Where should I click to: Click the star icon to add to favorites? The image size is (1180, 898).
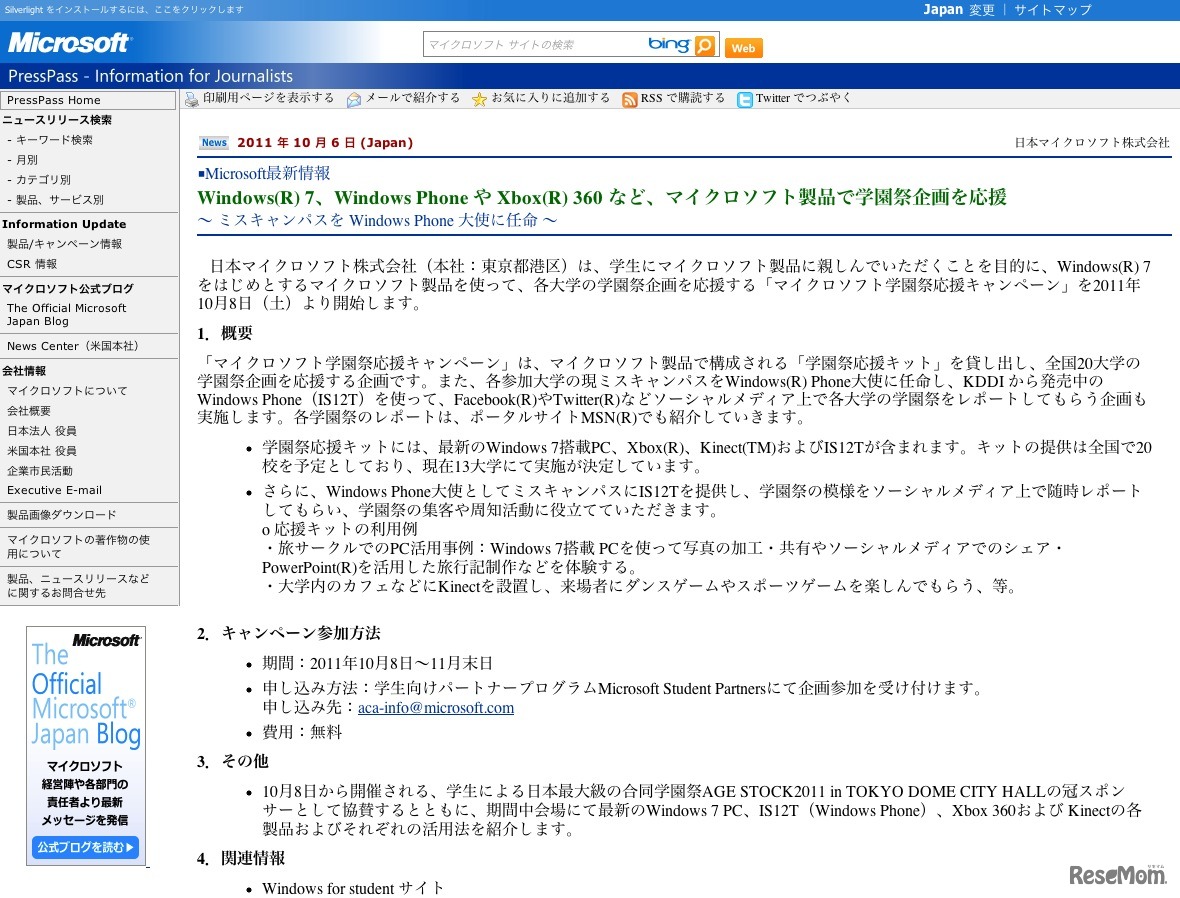pos(479,98)
